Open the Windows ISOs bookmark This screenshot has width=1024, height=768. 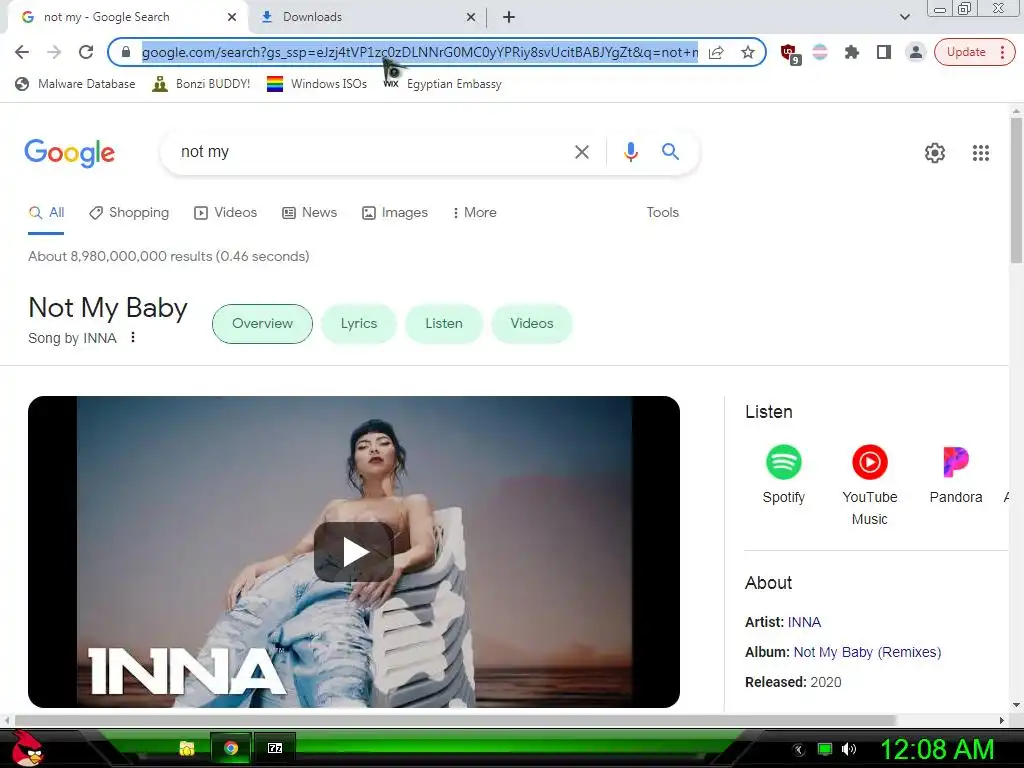click(x=317, y=84)
